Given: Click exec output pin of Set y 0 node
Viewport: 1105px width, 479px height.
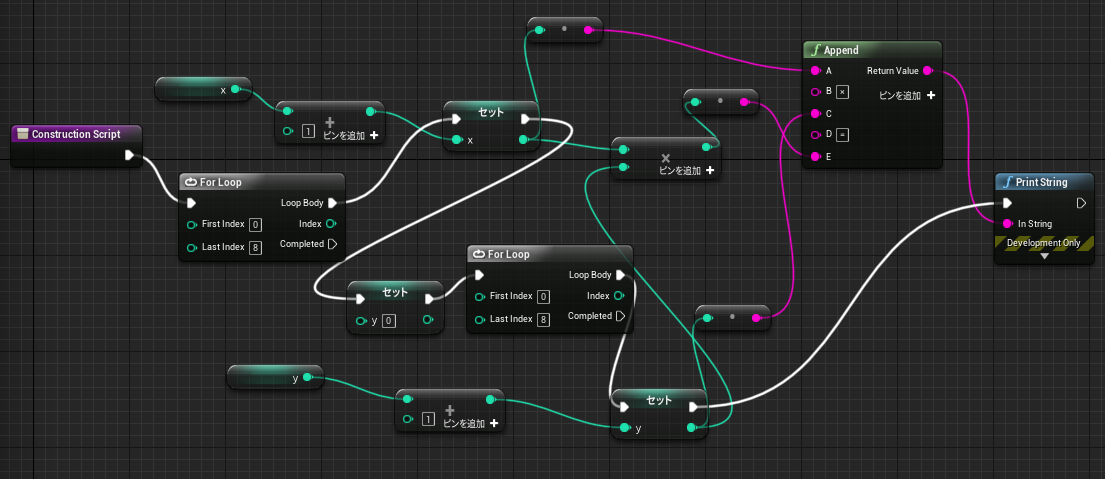Looking at the screenshot, I should [x=429, y=299].
